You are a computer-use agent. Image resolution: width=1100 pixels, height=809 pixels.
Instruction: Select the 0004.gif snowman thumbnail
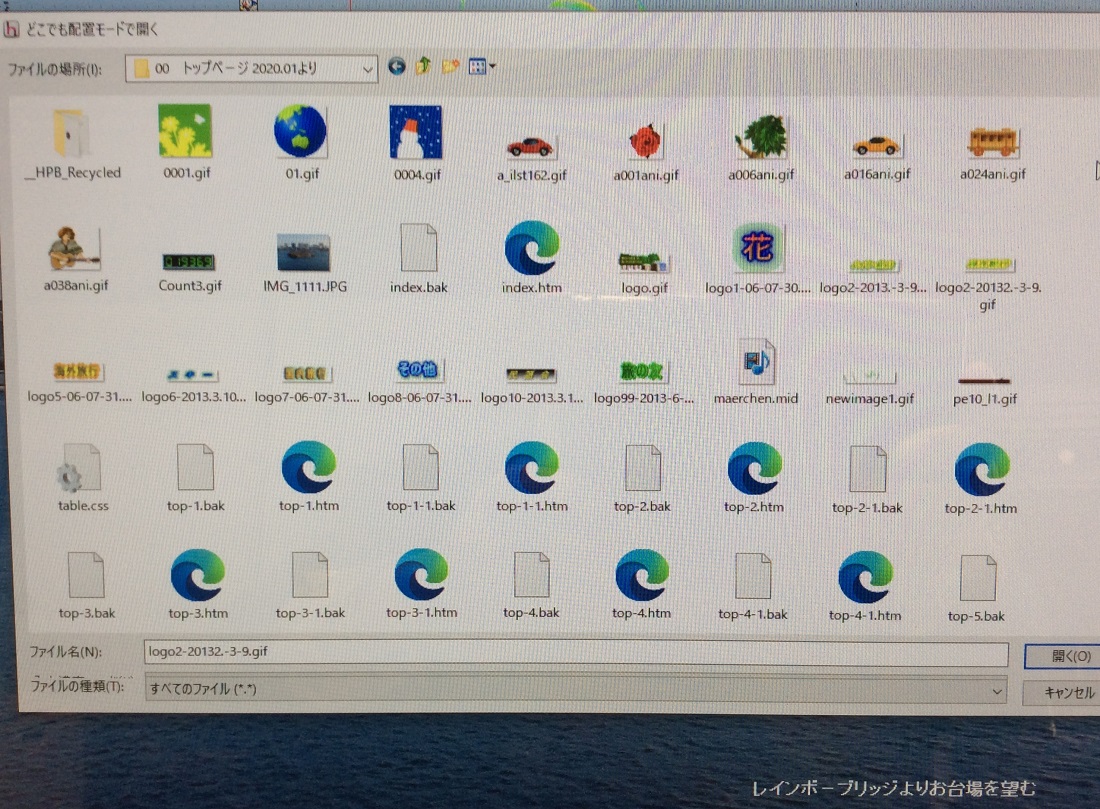pyautogui.click(x=415, y=132)
